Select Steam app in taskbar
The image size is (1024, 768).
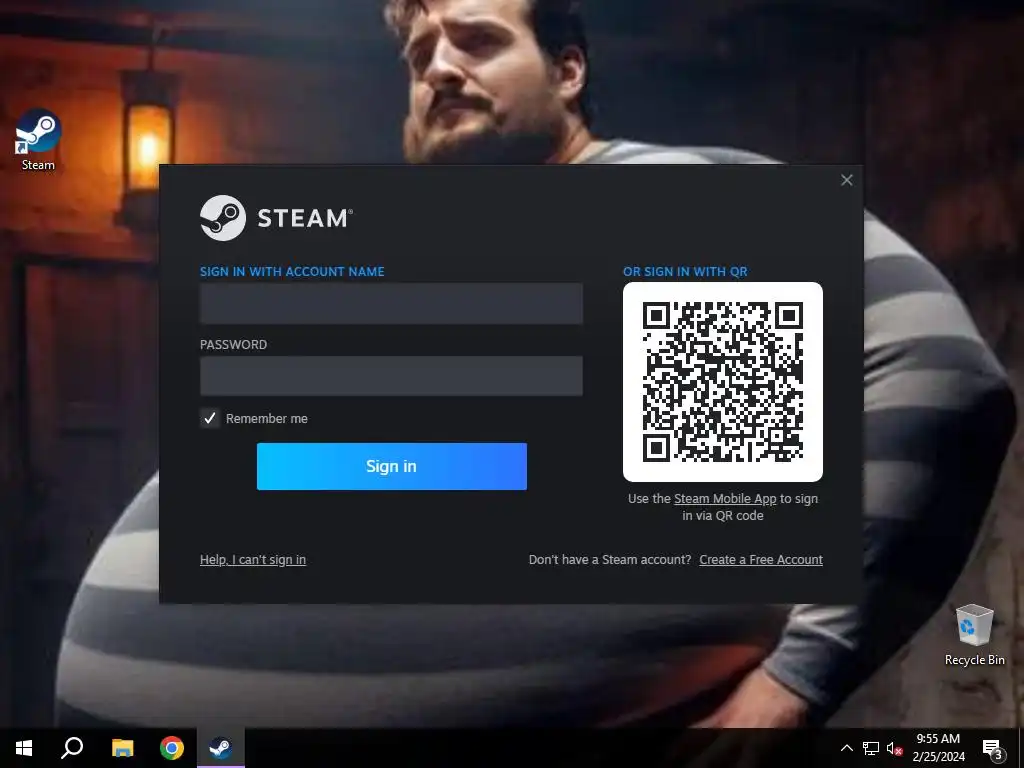pos(221,748)
